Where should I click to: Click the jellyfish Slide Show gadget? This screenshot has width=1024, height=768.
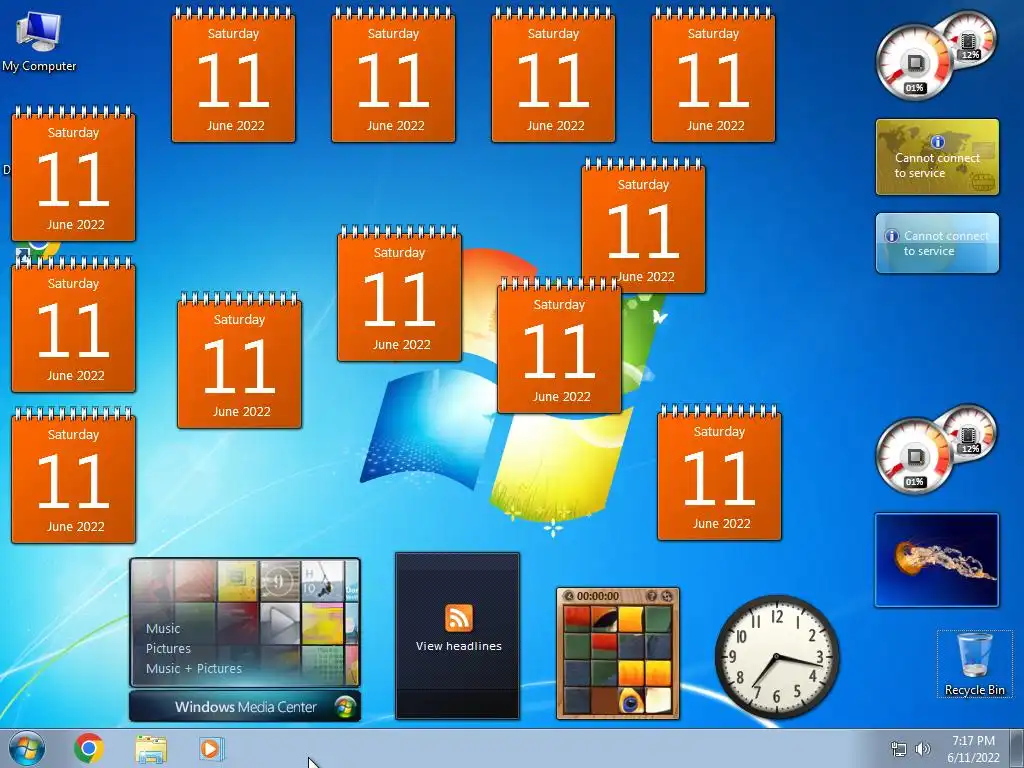[x=936, y=560]
